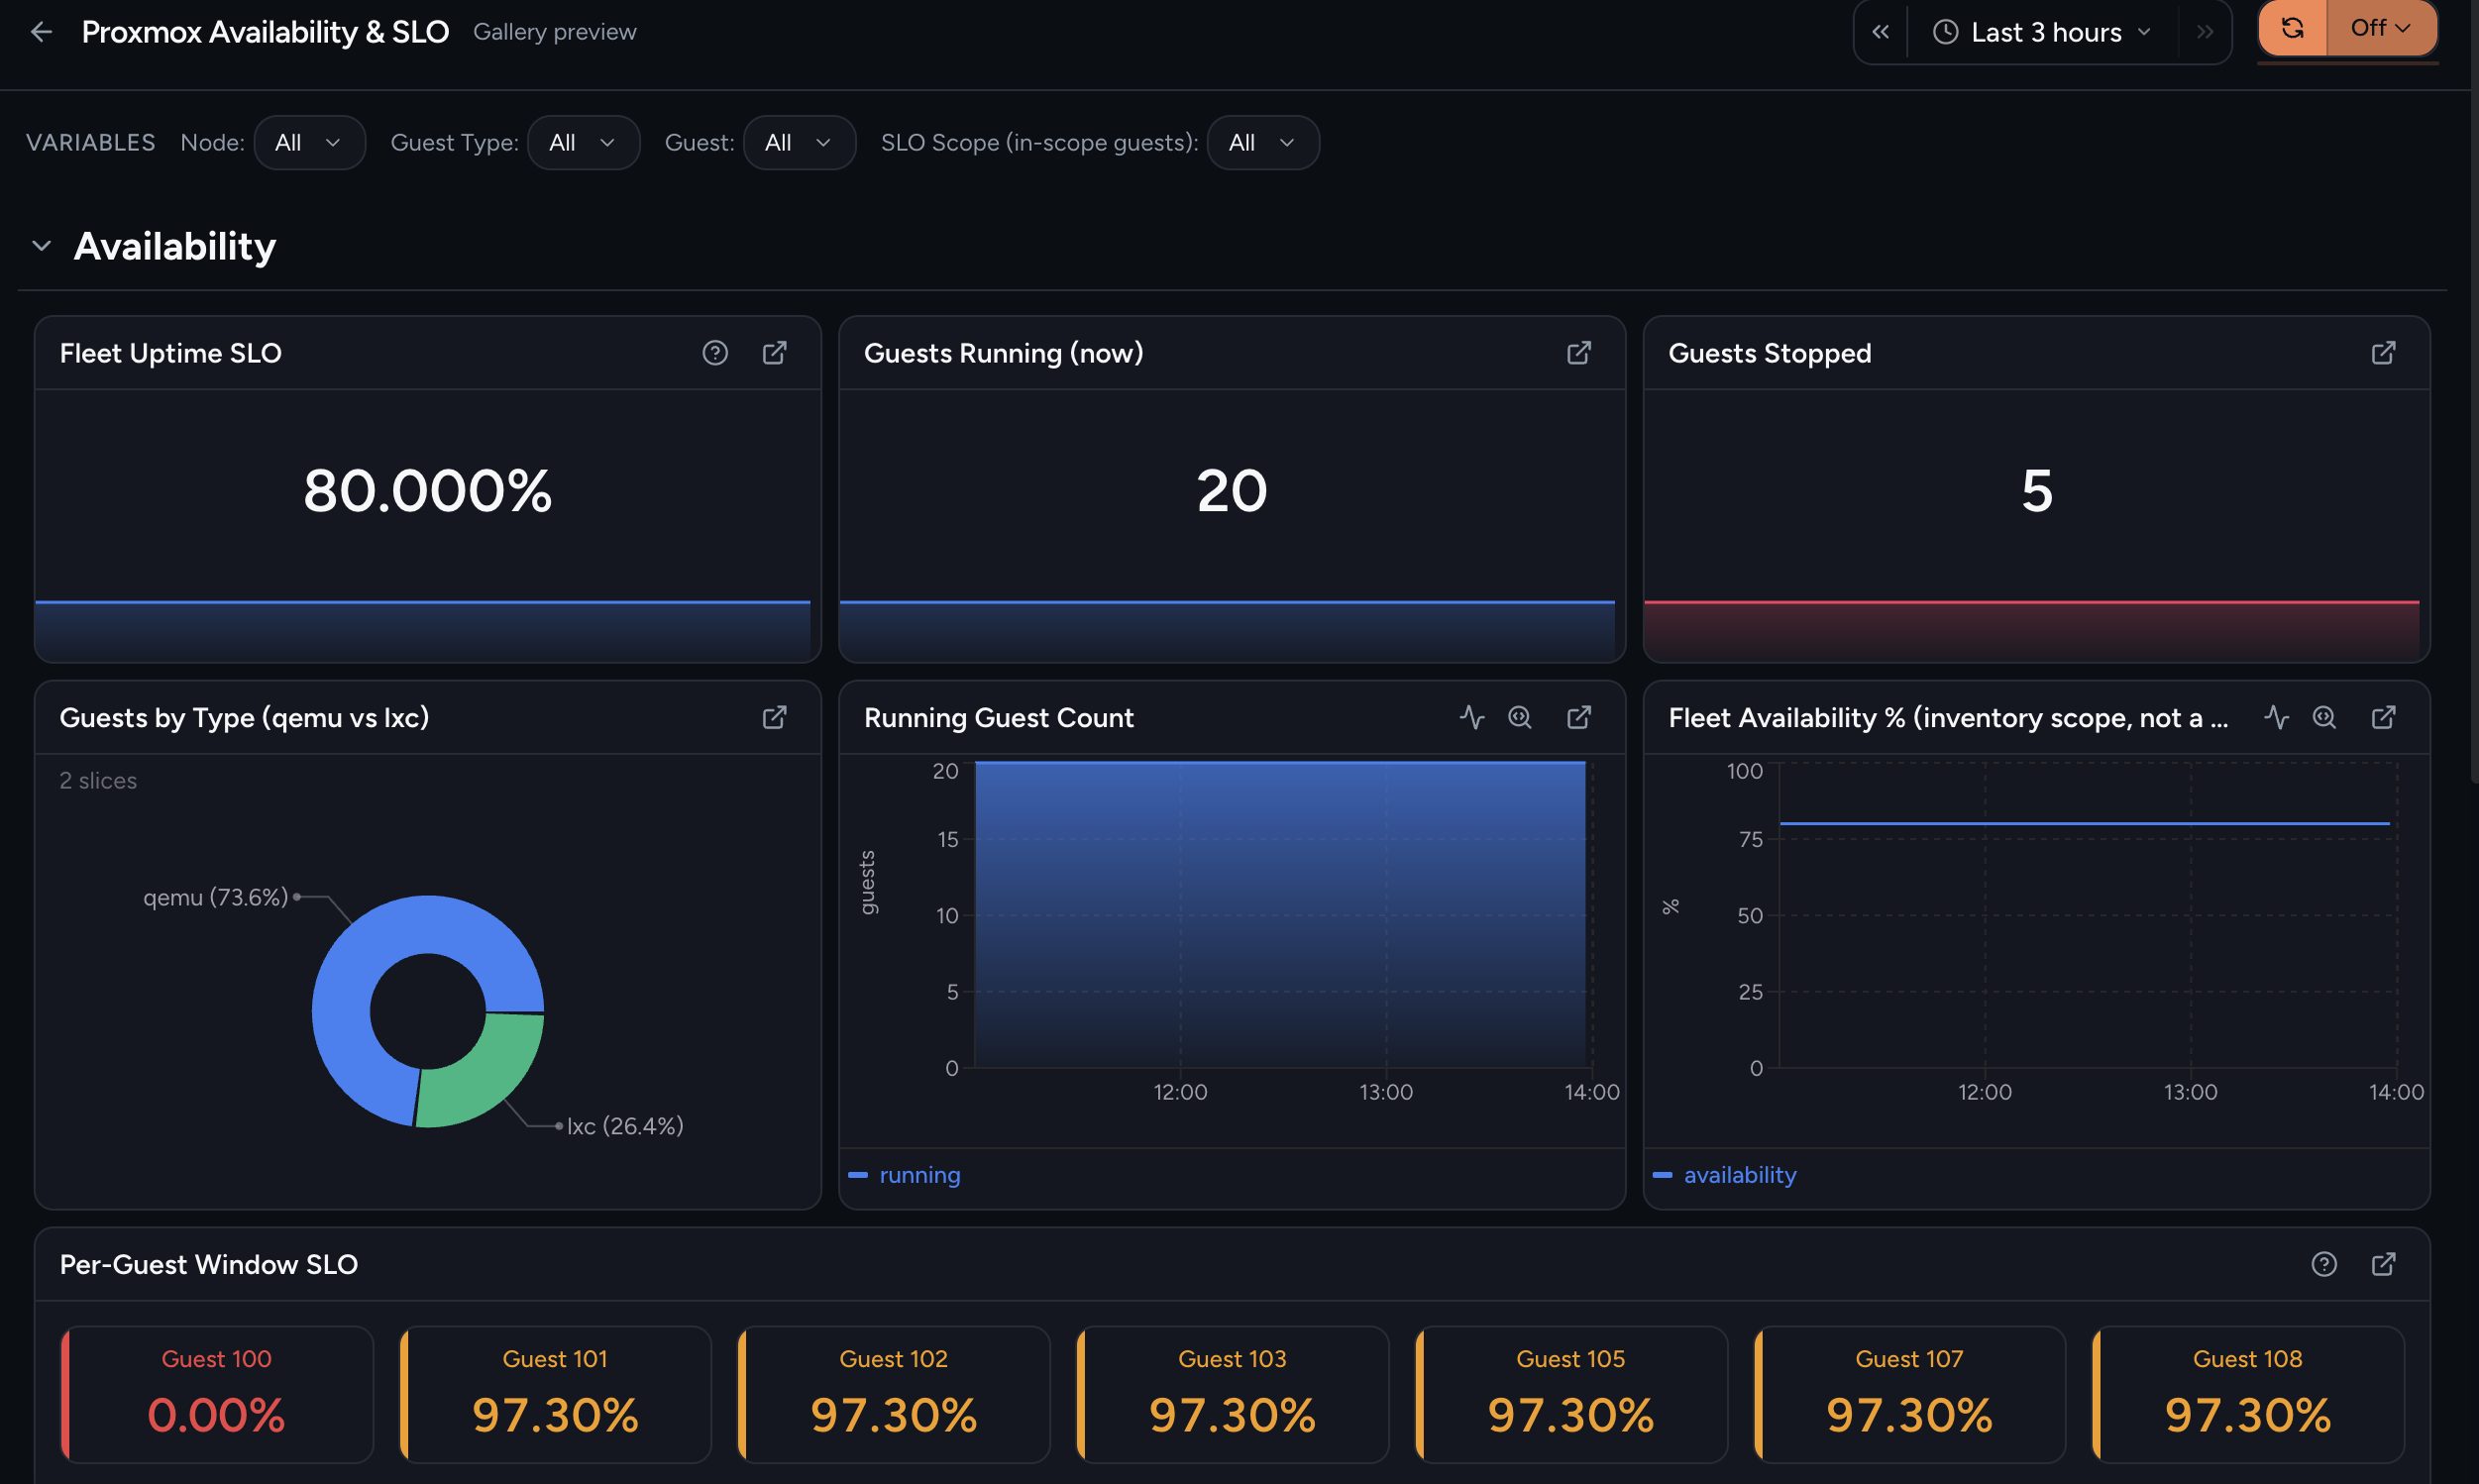
Task: Select the Guest 102 stat card
Action: (894, 1395)
